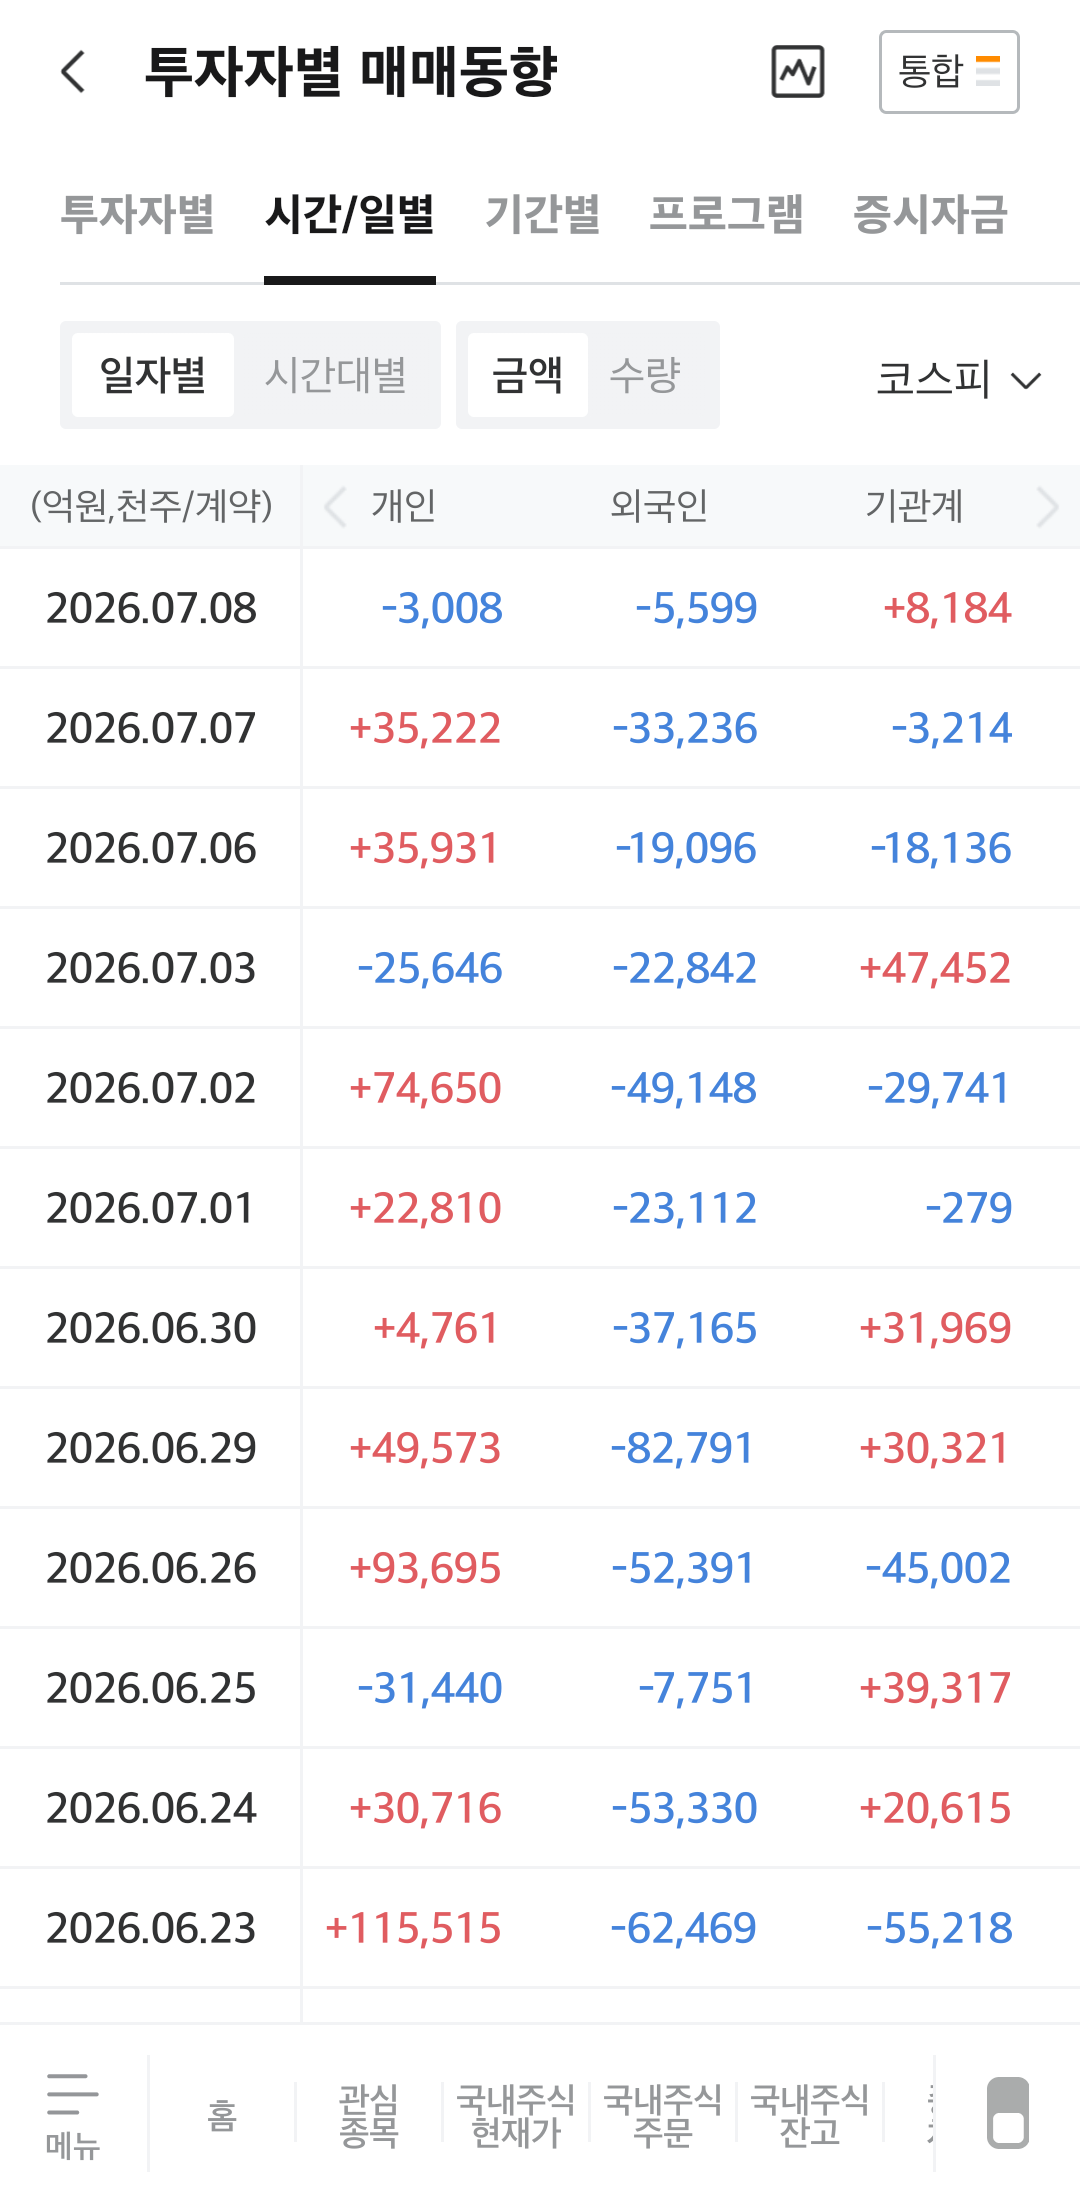The height and width of the screenshot is (2202, 1080).
Task: Open the 기간별 tab
Action: pyautogui.click(x=542, y=214)
